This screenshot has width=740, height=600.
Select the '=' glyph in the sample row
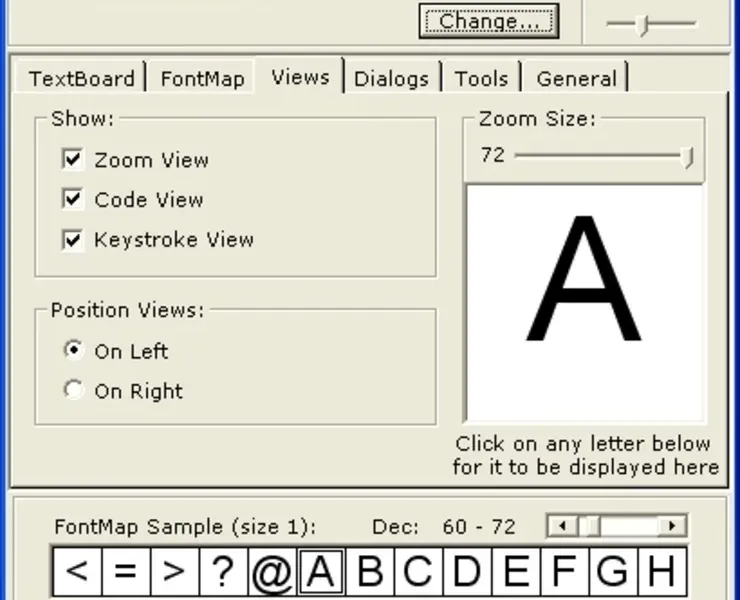(x=125, y=573)
